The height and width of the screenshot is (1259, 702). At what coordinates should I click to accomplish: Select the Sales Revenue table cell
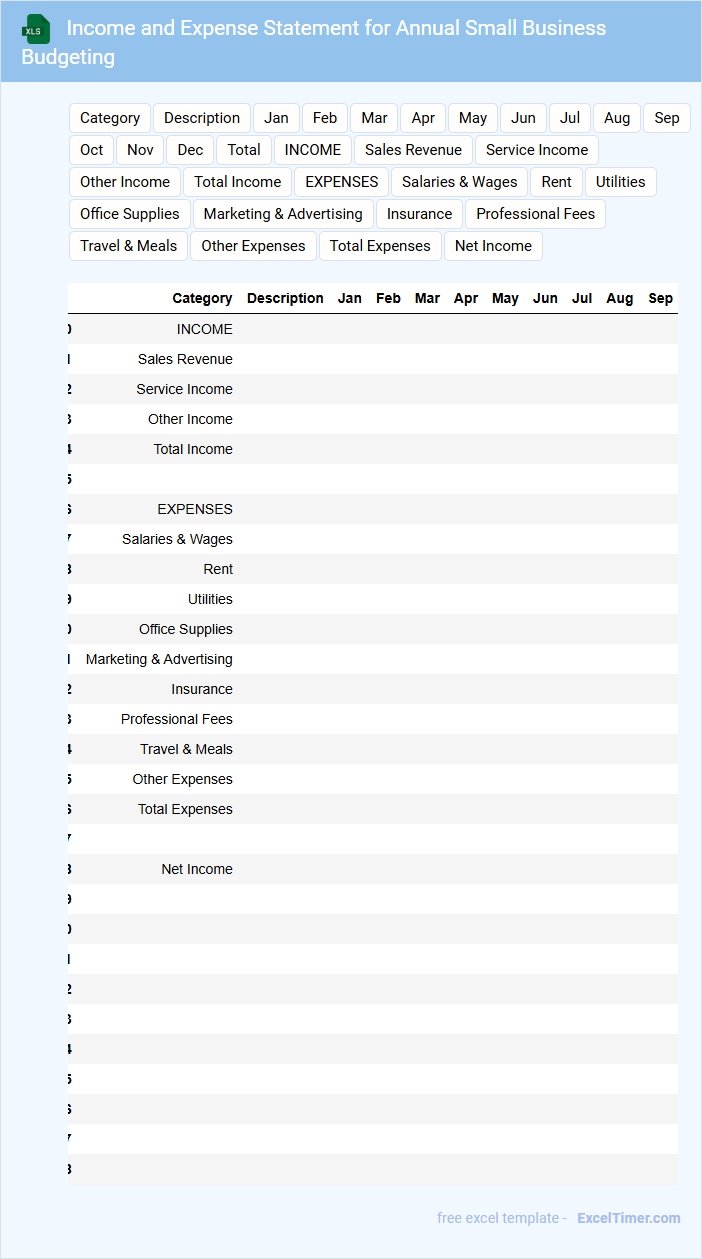(185, 359)
